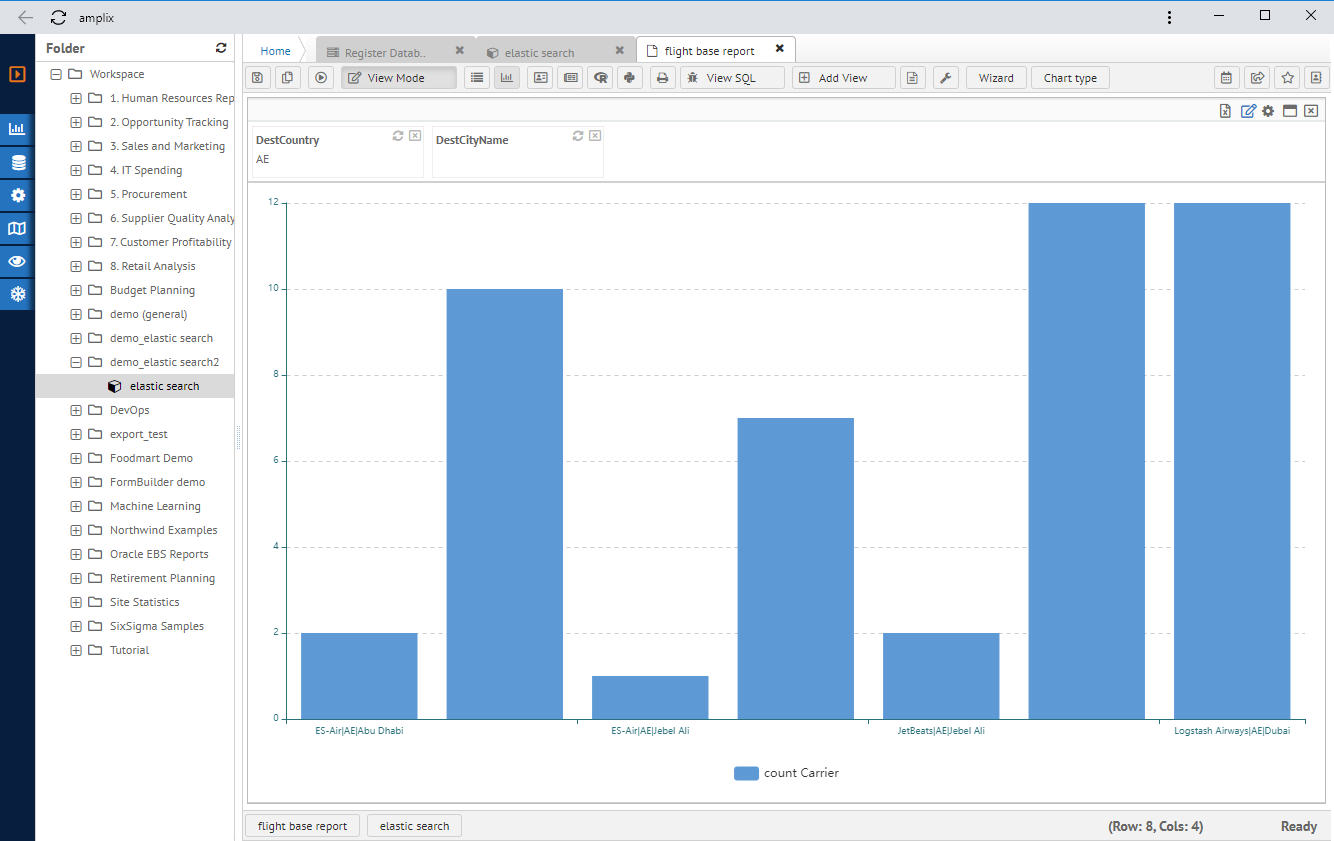Click the form layout icon after card view
Viewport: 1334px width, 841px height.
[x=570, y=78]
